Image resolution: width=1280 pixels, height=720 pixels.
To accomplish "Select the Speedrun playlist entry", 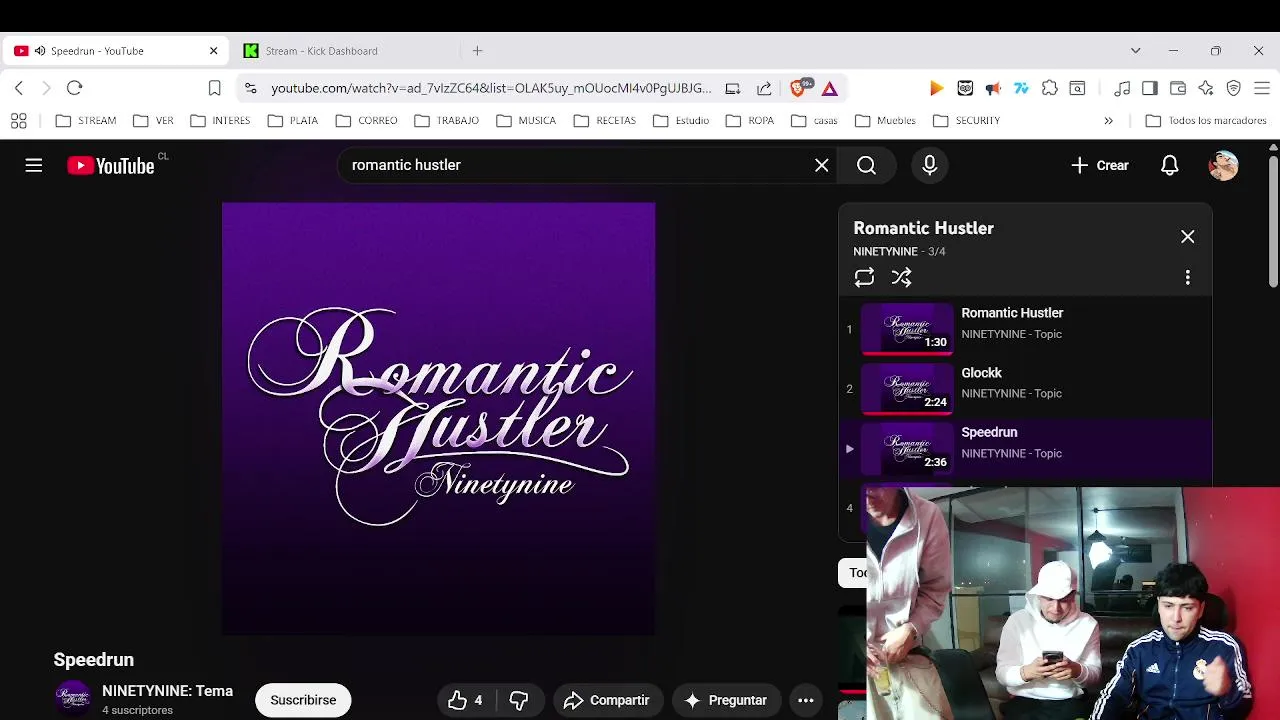I will click(1025, 448).
